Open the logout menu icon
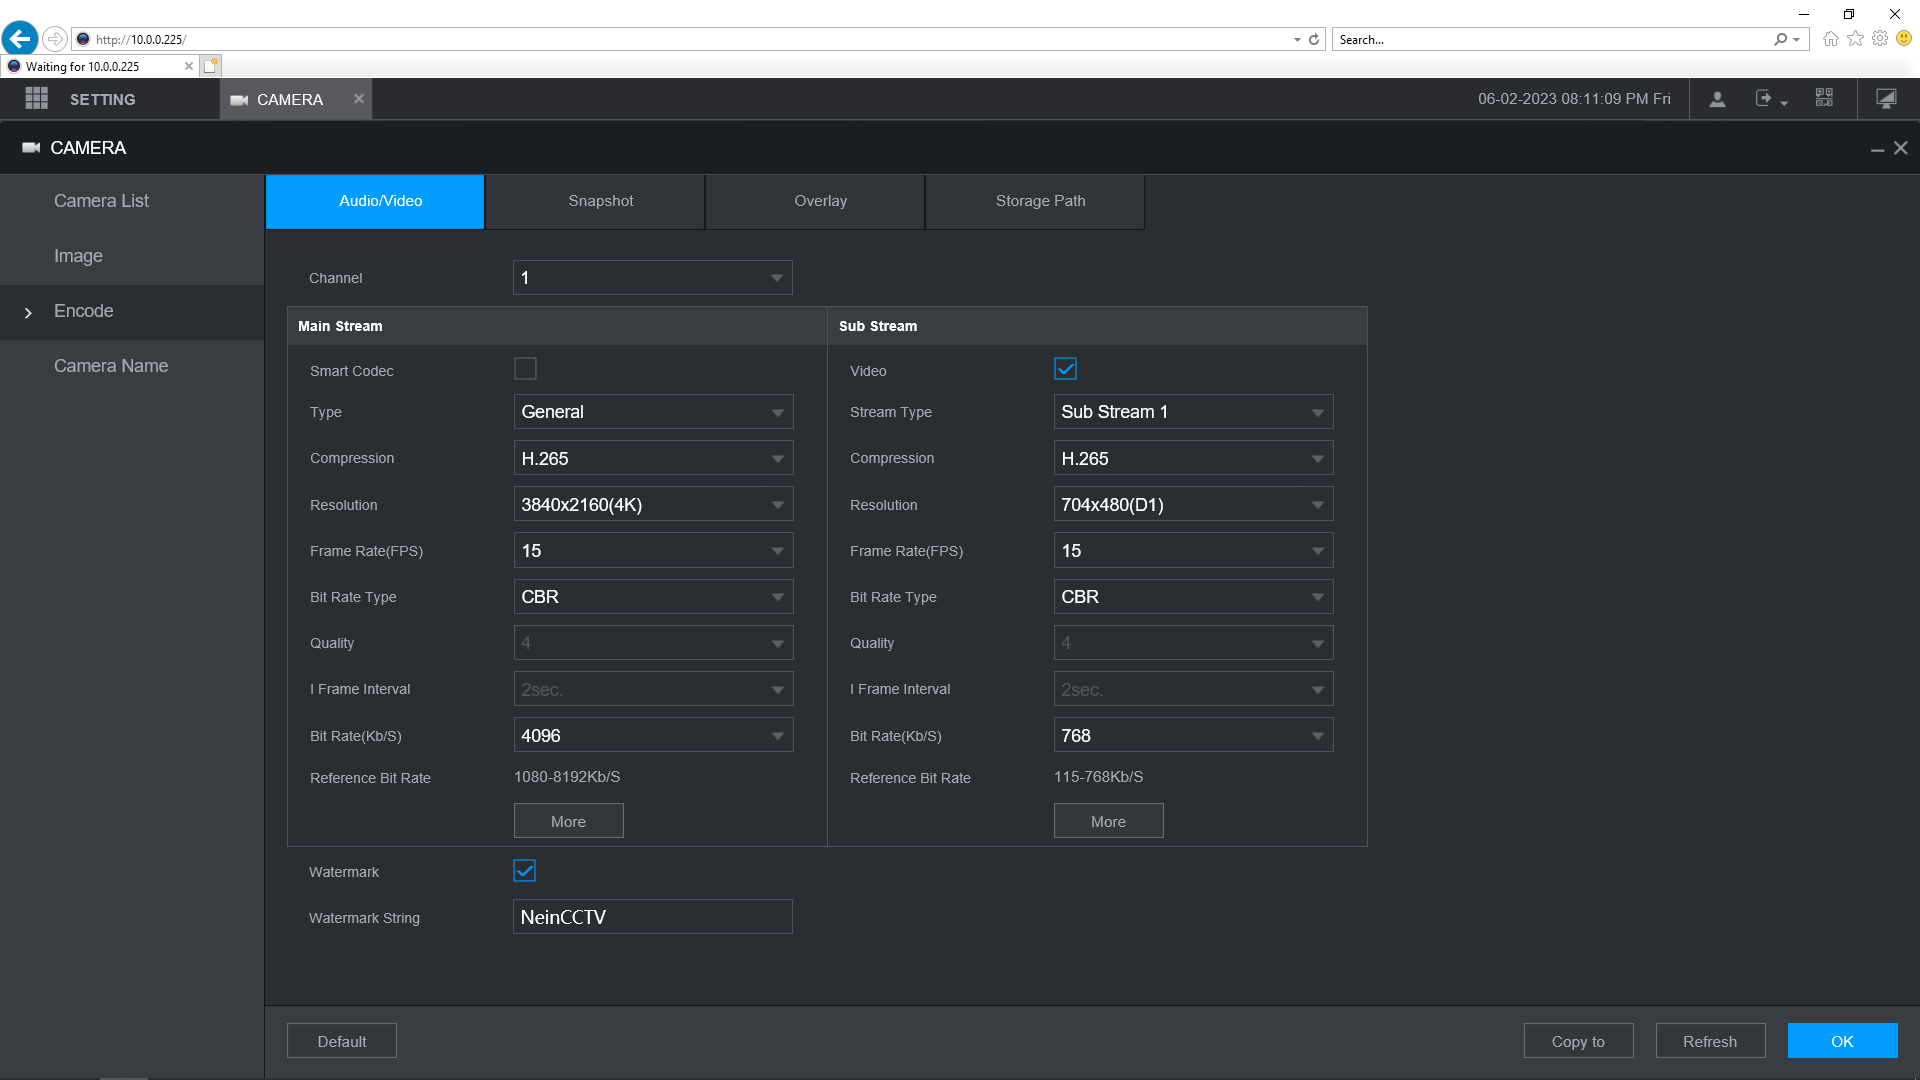The height and width of the screenshot is (1080, 1920). (1770, 98)
